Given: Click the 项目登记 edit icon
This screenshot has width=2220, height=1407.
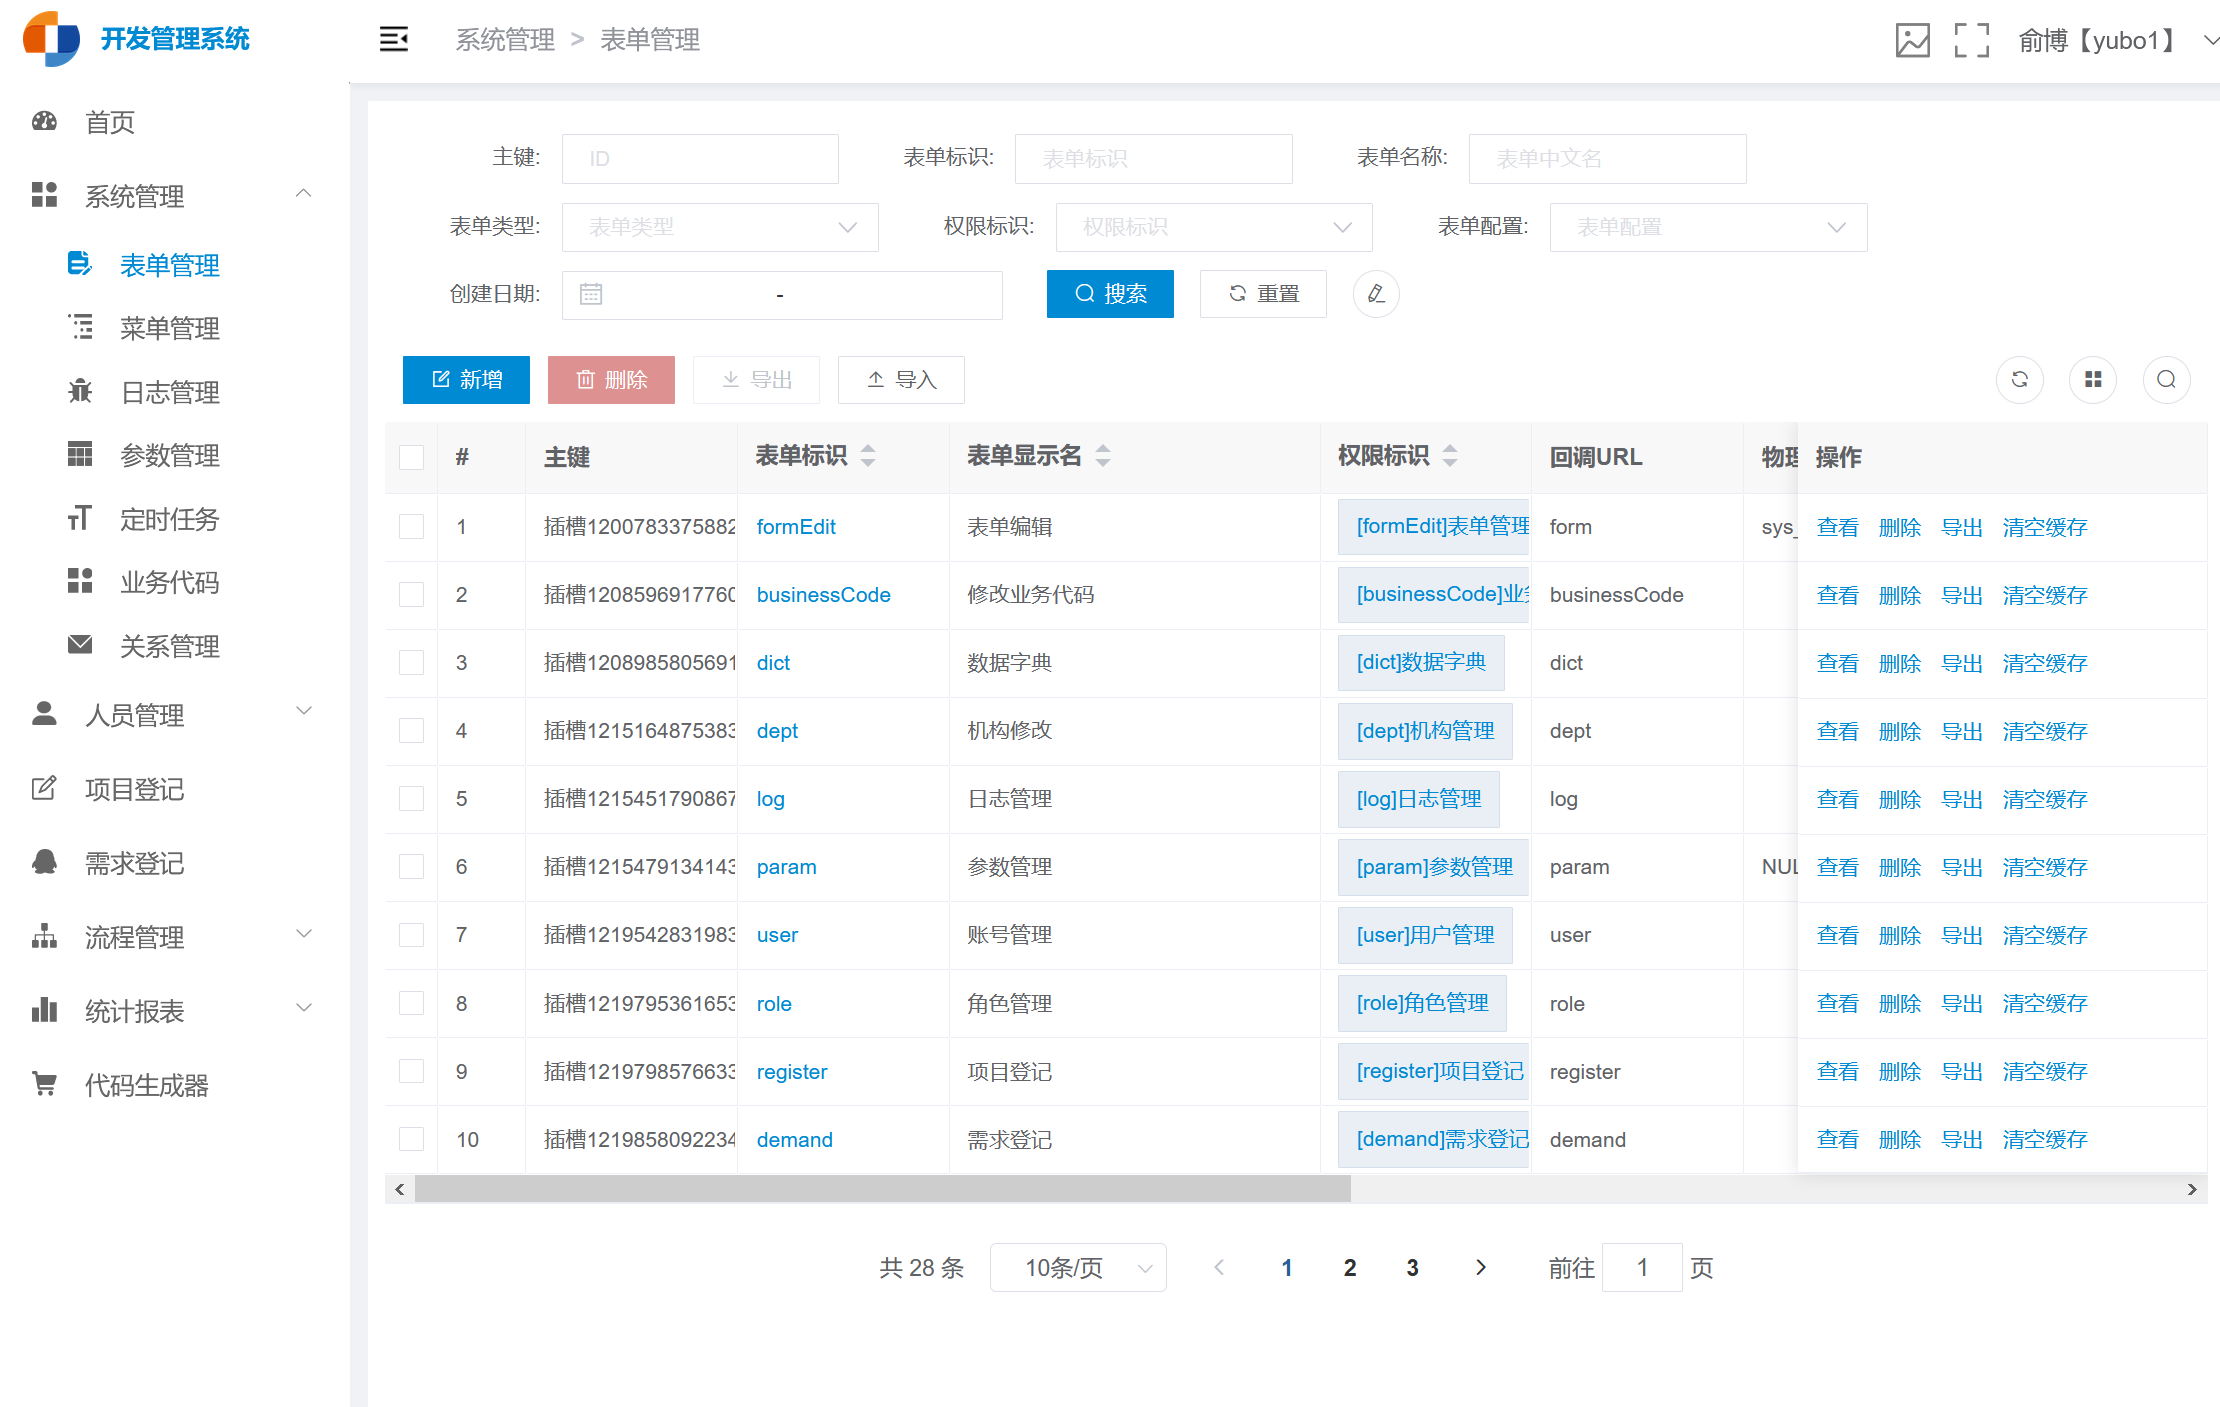Looking at the screenshot, I should [45, 788].
